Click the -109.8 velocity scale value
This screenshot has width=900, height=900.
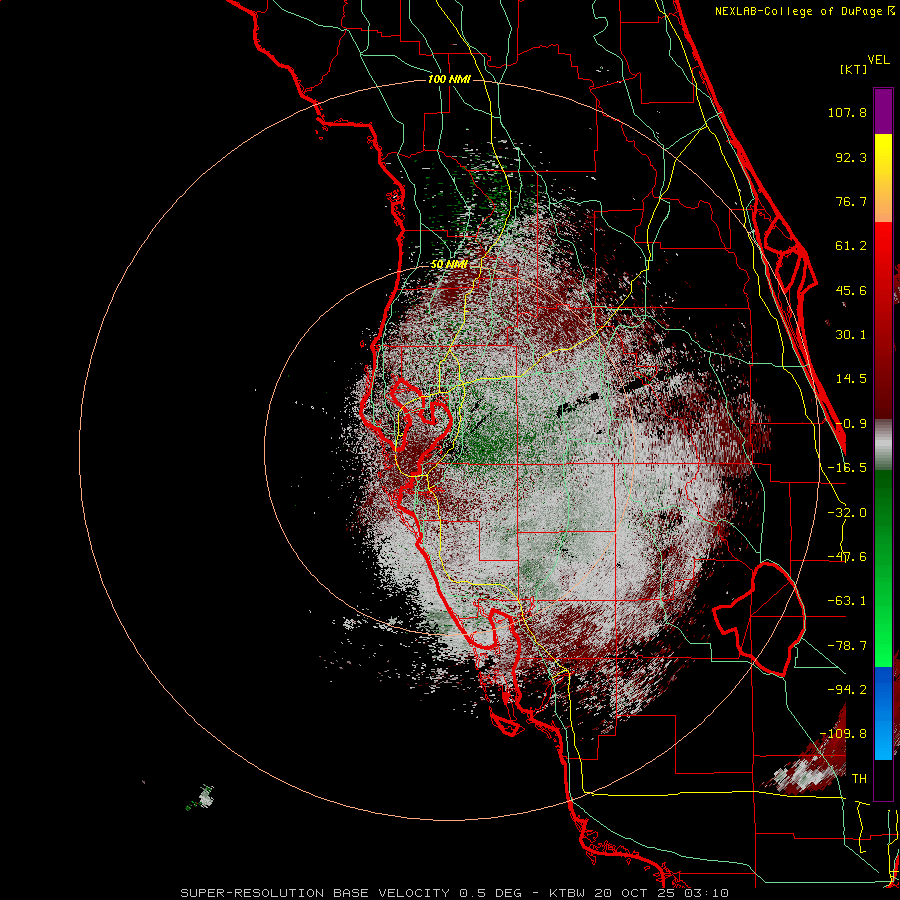[x=843, y=734]
